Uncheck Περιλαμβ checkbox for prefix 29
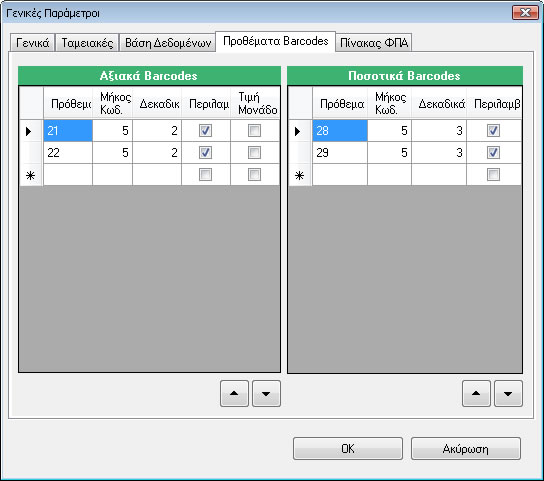Screen dimensions: 544x481 (493, 153)
